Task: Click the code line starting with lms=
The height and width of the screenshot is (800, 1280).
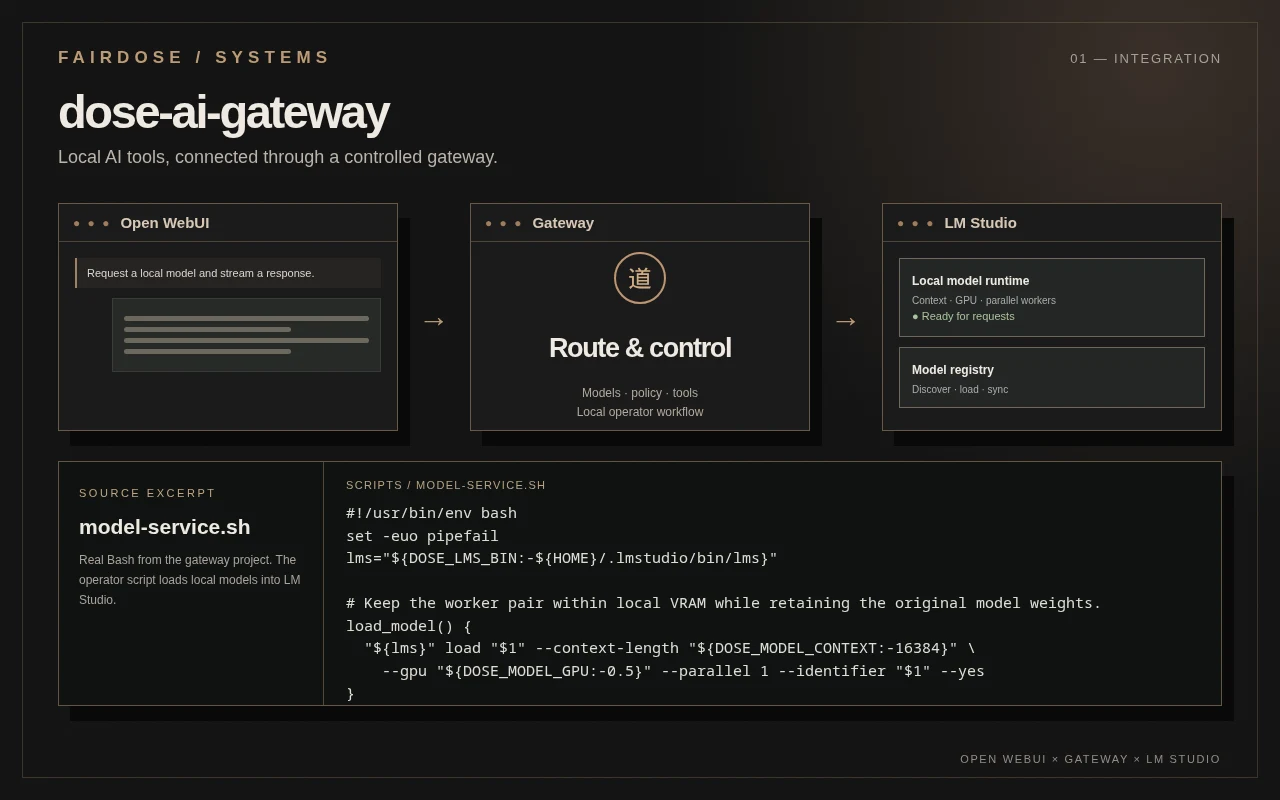Action: point(562,558)
